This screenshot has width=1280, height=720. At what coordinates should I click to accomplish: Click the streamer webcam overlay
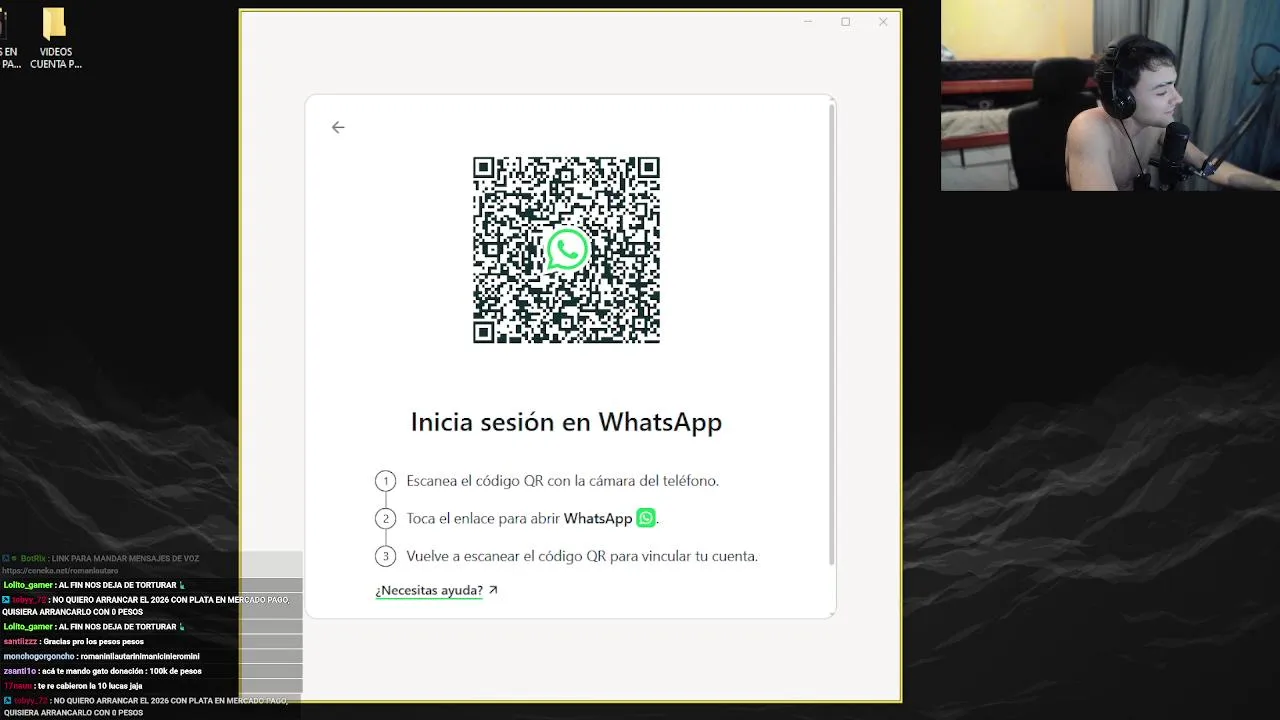pos(1110,95)
